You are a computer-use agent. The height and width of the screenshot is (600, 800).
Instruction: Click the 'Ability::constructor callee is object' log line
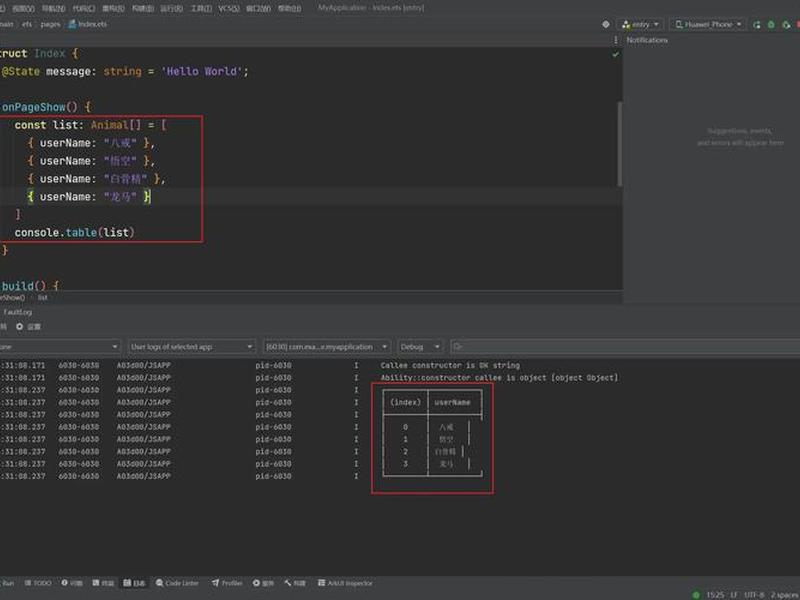tap(499, 378)
